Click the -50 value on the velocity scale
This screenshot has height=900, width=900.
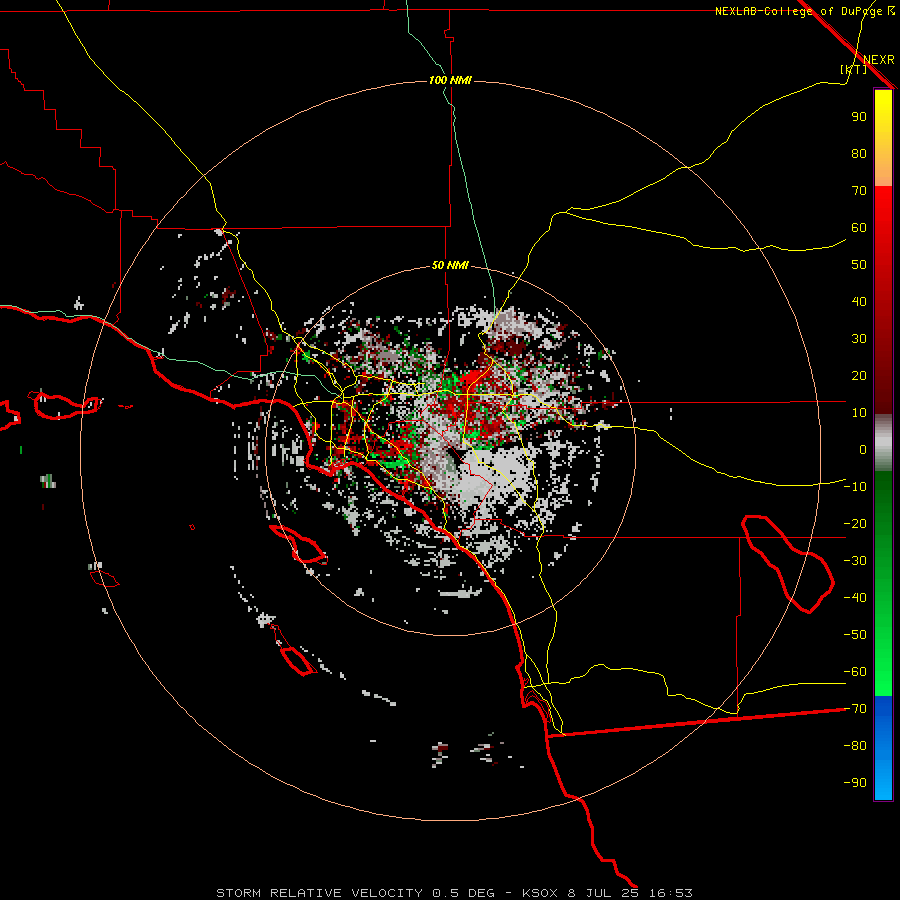pyautogui.click(x=855, y=635)
